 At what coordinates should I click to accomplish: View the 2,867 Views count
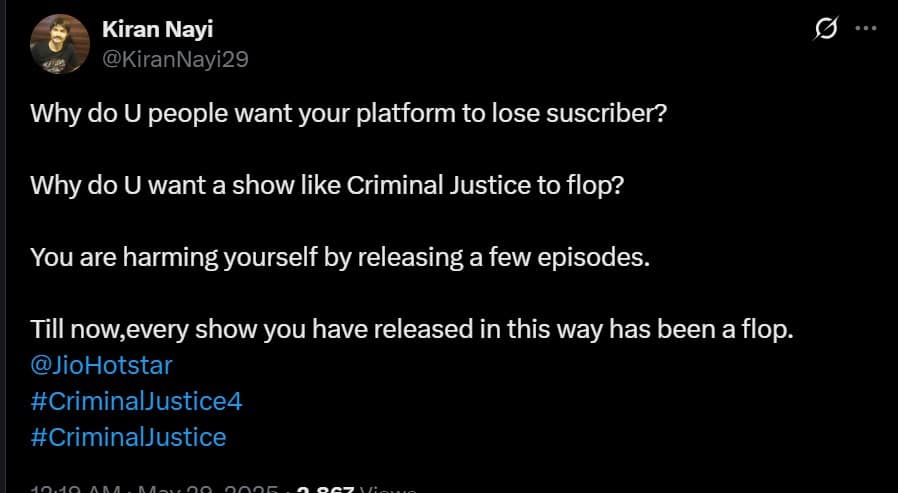(x=357, y=489)
